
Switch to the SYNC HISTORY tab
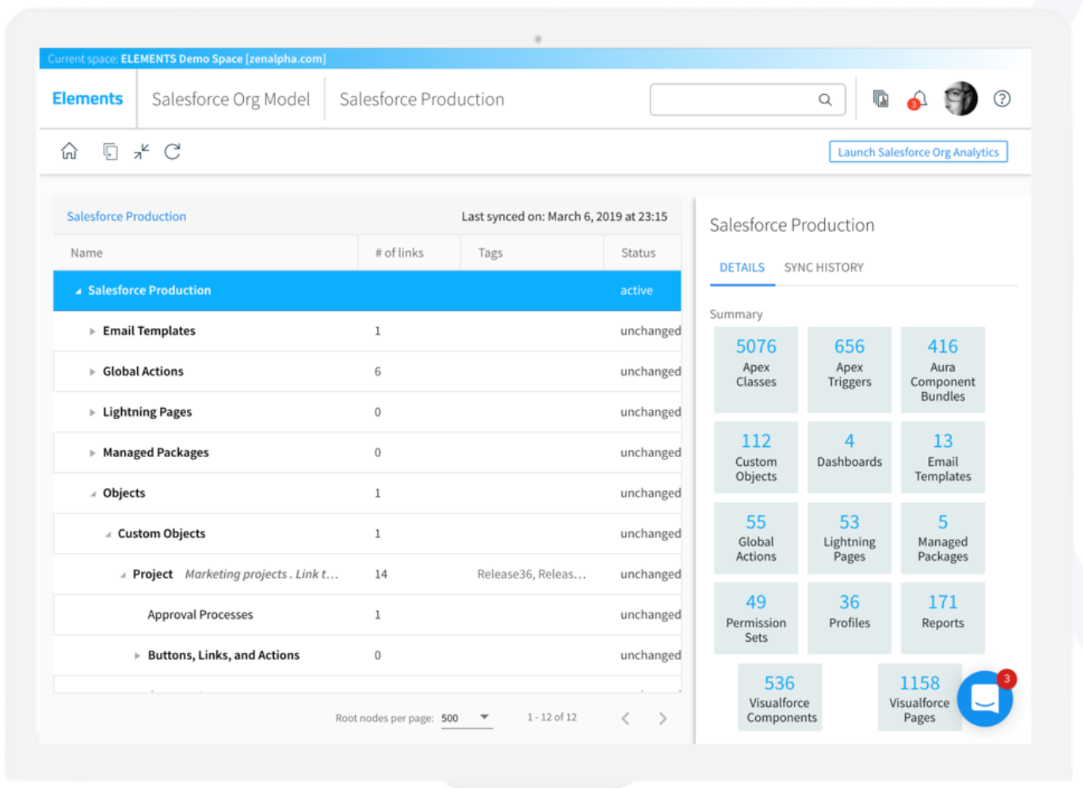[823, 267]
